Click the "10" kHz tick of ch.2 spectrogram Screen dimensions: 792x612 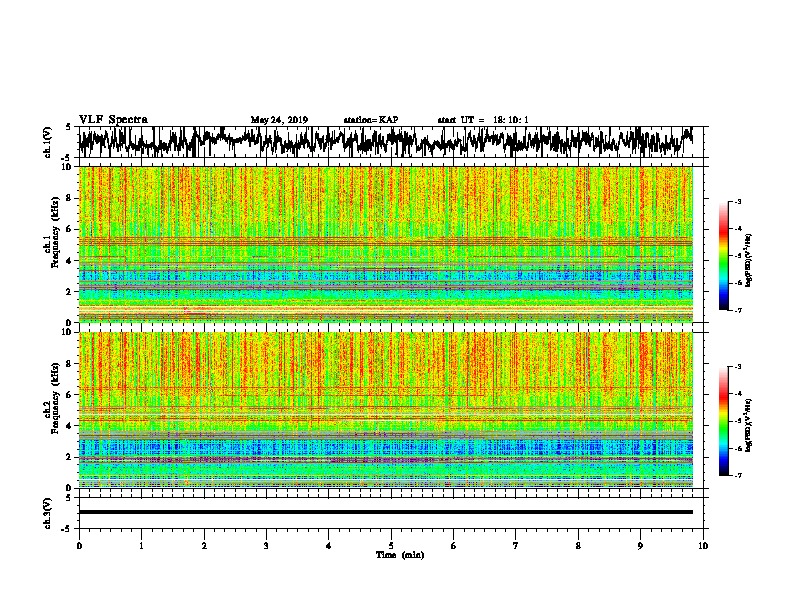coord(67,332)
